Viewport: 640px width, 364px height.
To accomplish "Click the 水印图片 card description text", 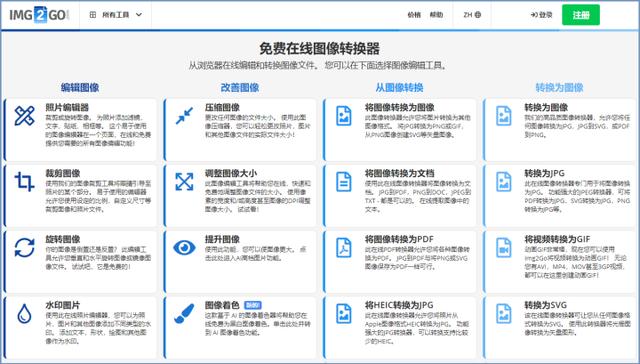I will (98, 328).
